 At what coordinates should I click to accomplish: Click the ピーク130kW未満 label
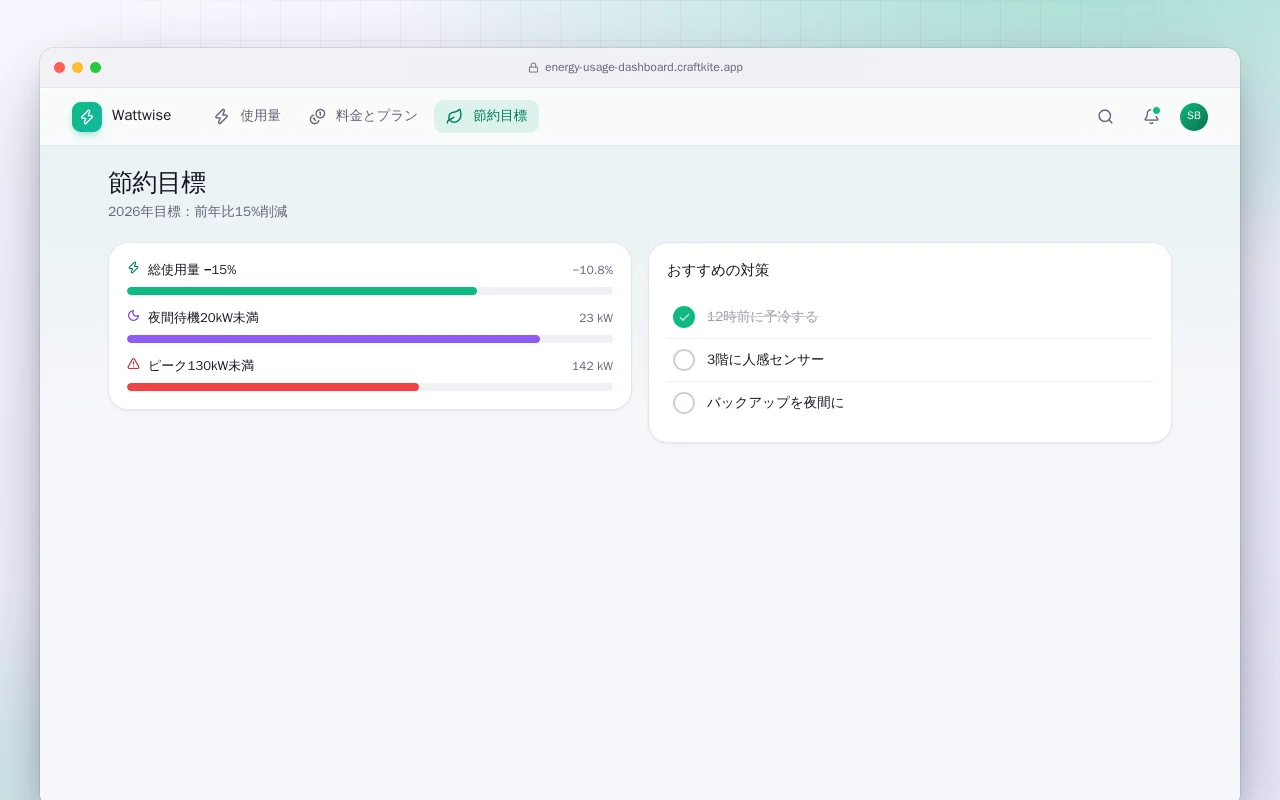pyautogui.click(x=201, y=366)
